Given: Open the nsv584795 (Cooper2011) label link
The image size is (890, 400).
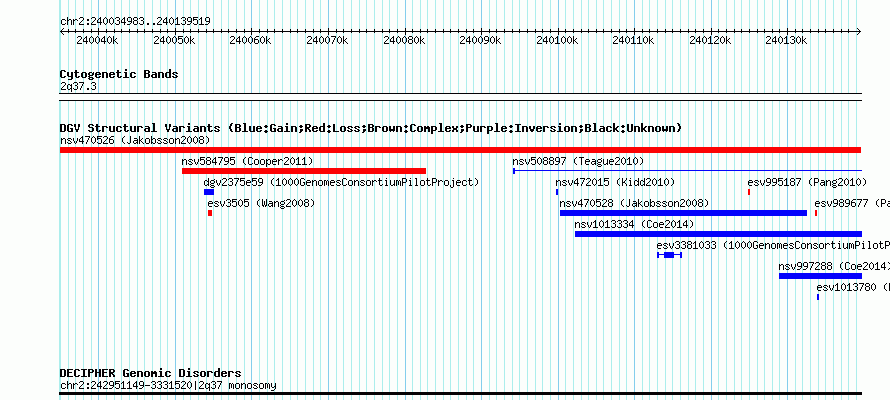Looking at the screenshot, I should click(x=247, y=161).
